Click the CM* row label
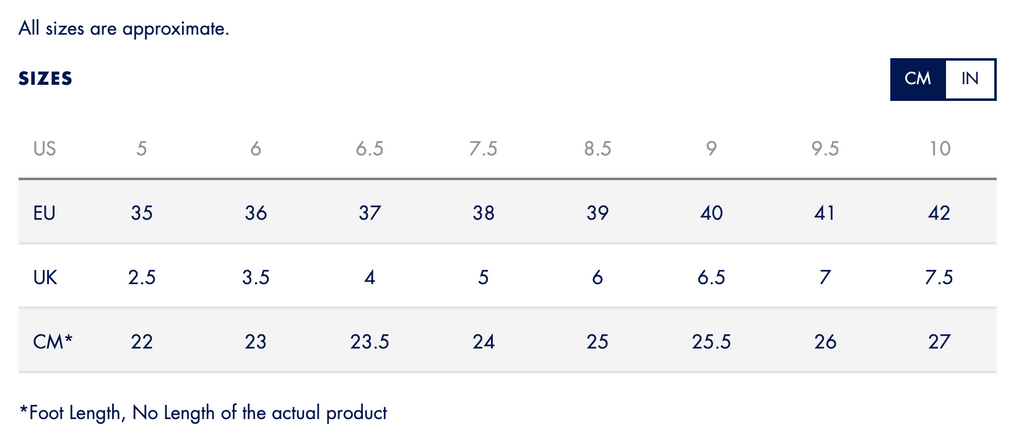This screenshot has width=1024, height=442. click(x=52, y=341)
